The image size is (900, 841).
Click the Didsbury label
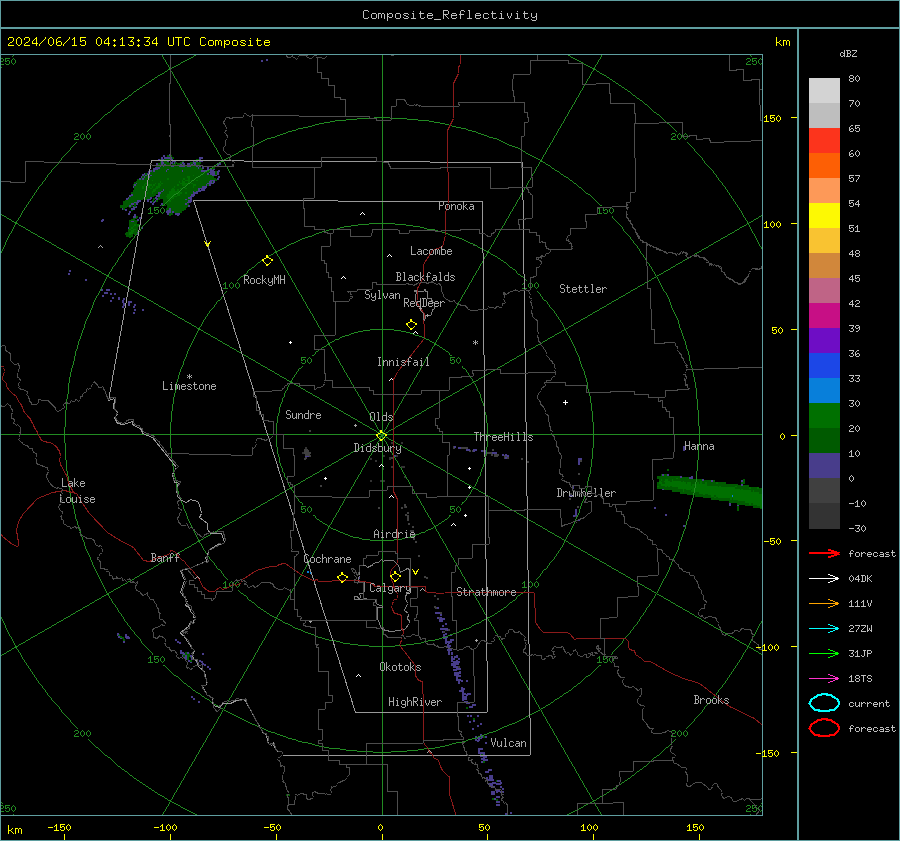377,448
